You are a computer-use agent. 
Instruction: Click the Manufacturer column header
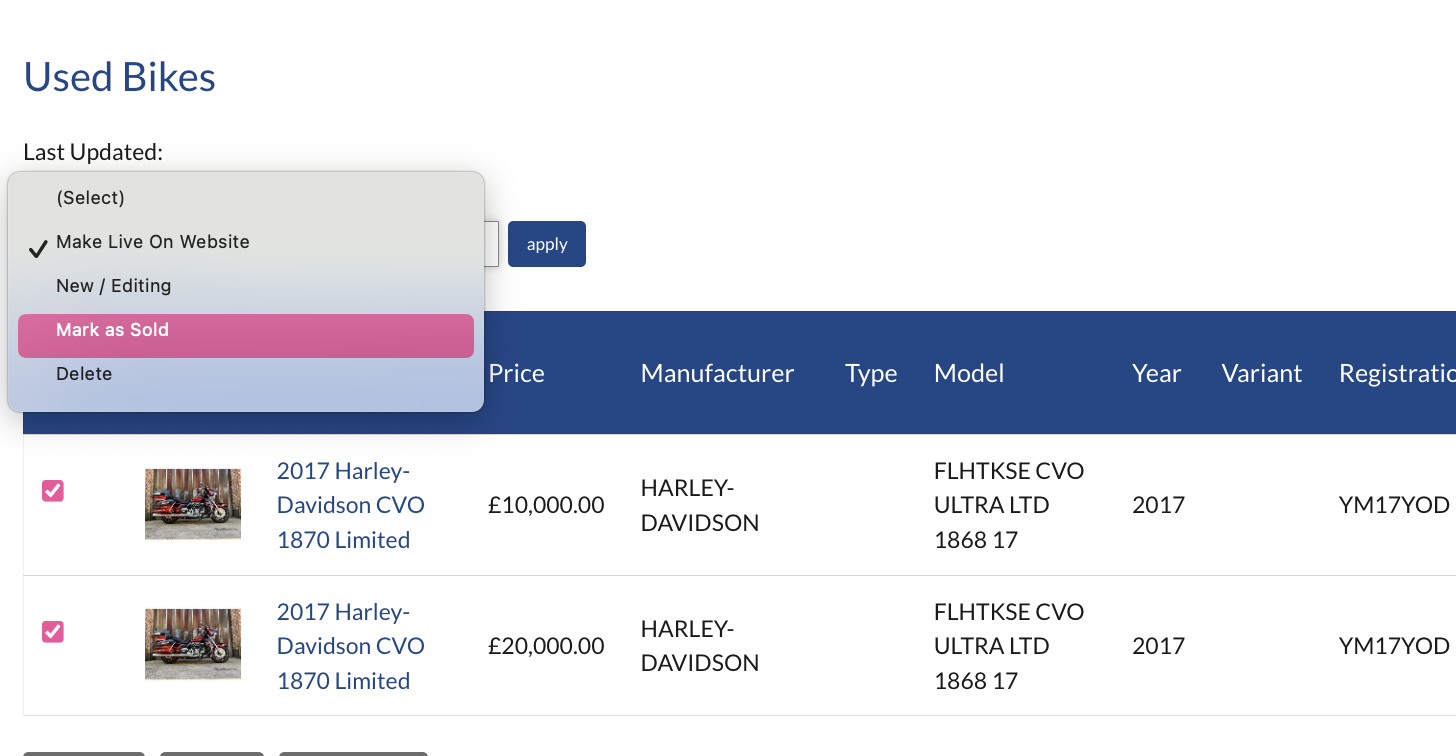tap(717, 374)
